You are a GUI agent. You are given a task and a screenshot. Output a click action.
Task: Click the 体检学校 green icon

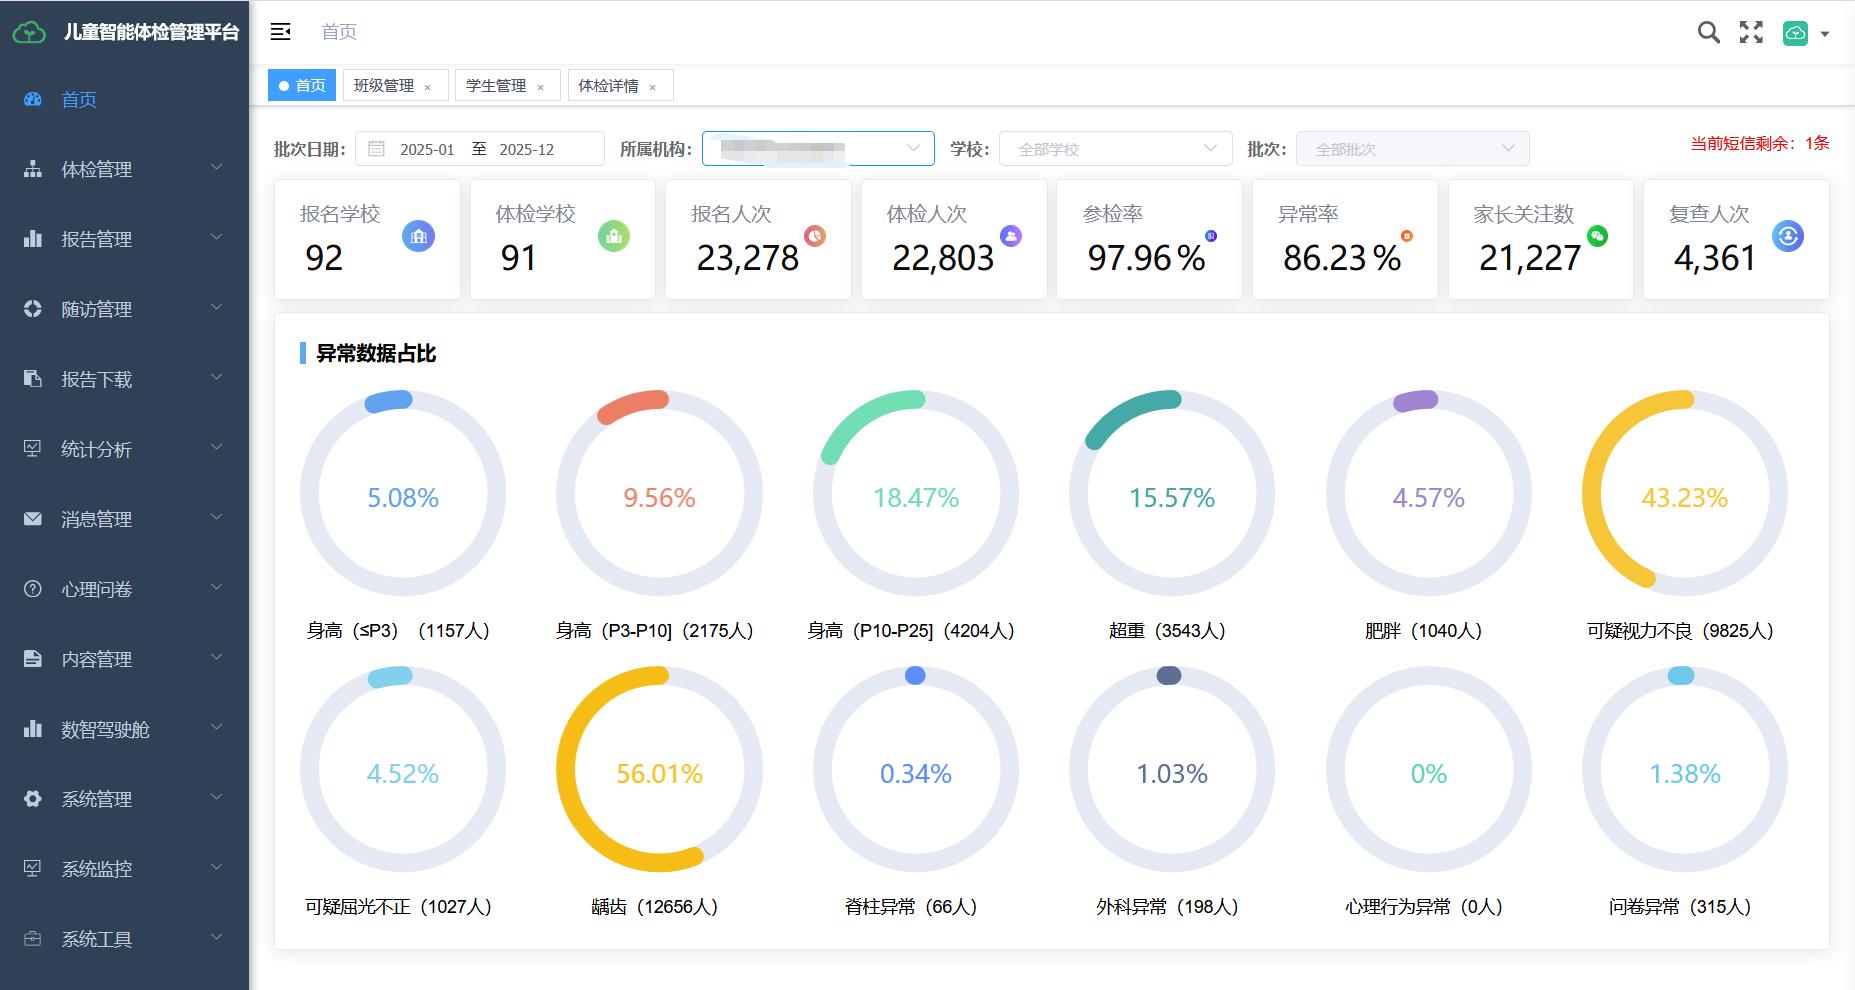[614, 236]
